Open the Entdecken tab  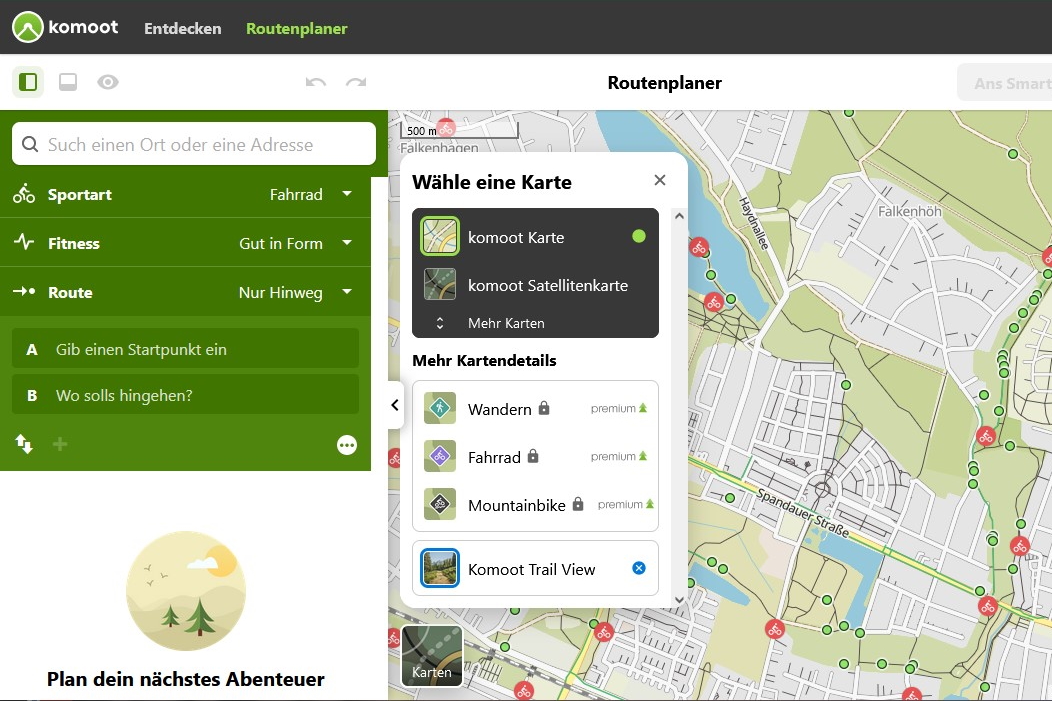pos(182,28)
